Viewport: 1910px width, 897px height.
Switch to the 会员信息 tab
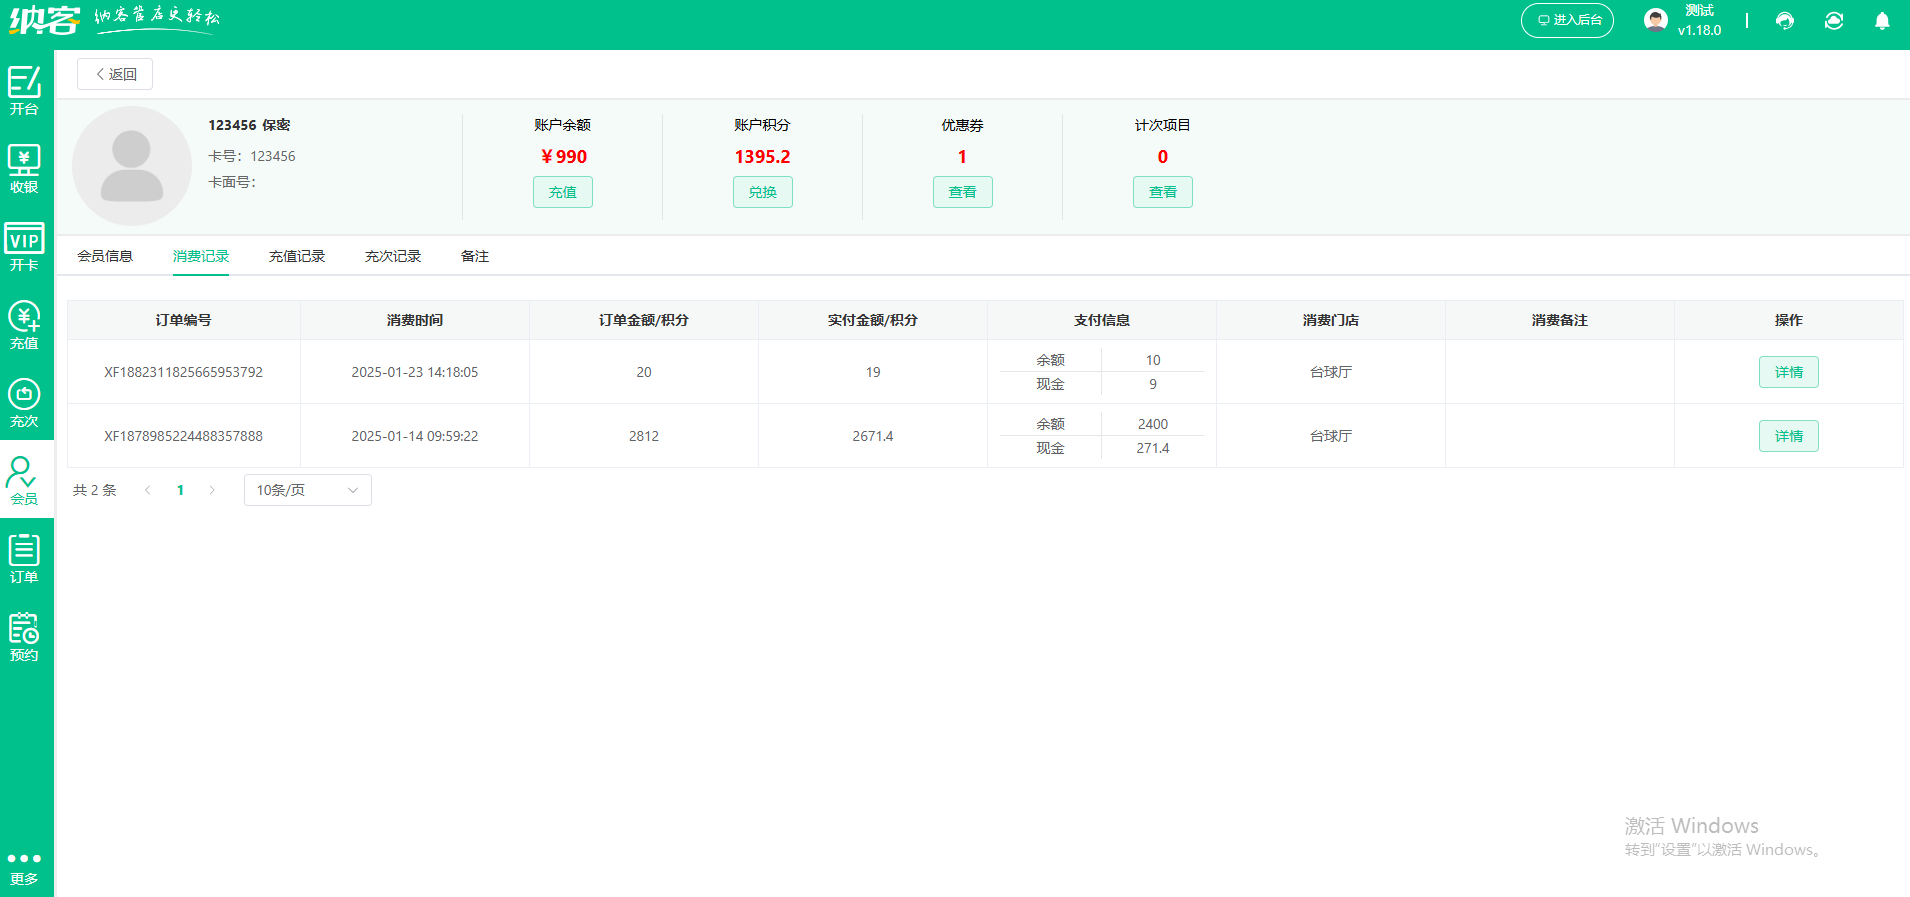click(105, 256)
